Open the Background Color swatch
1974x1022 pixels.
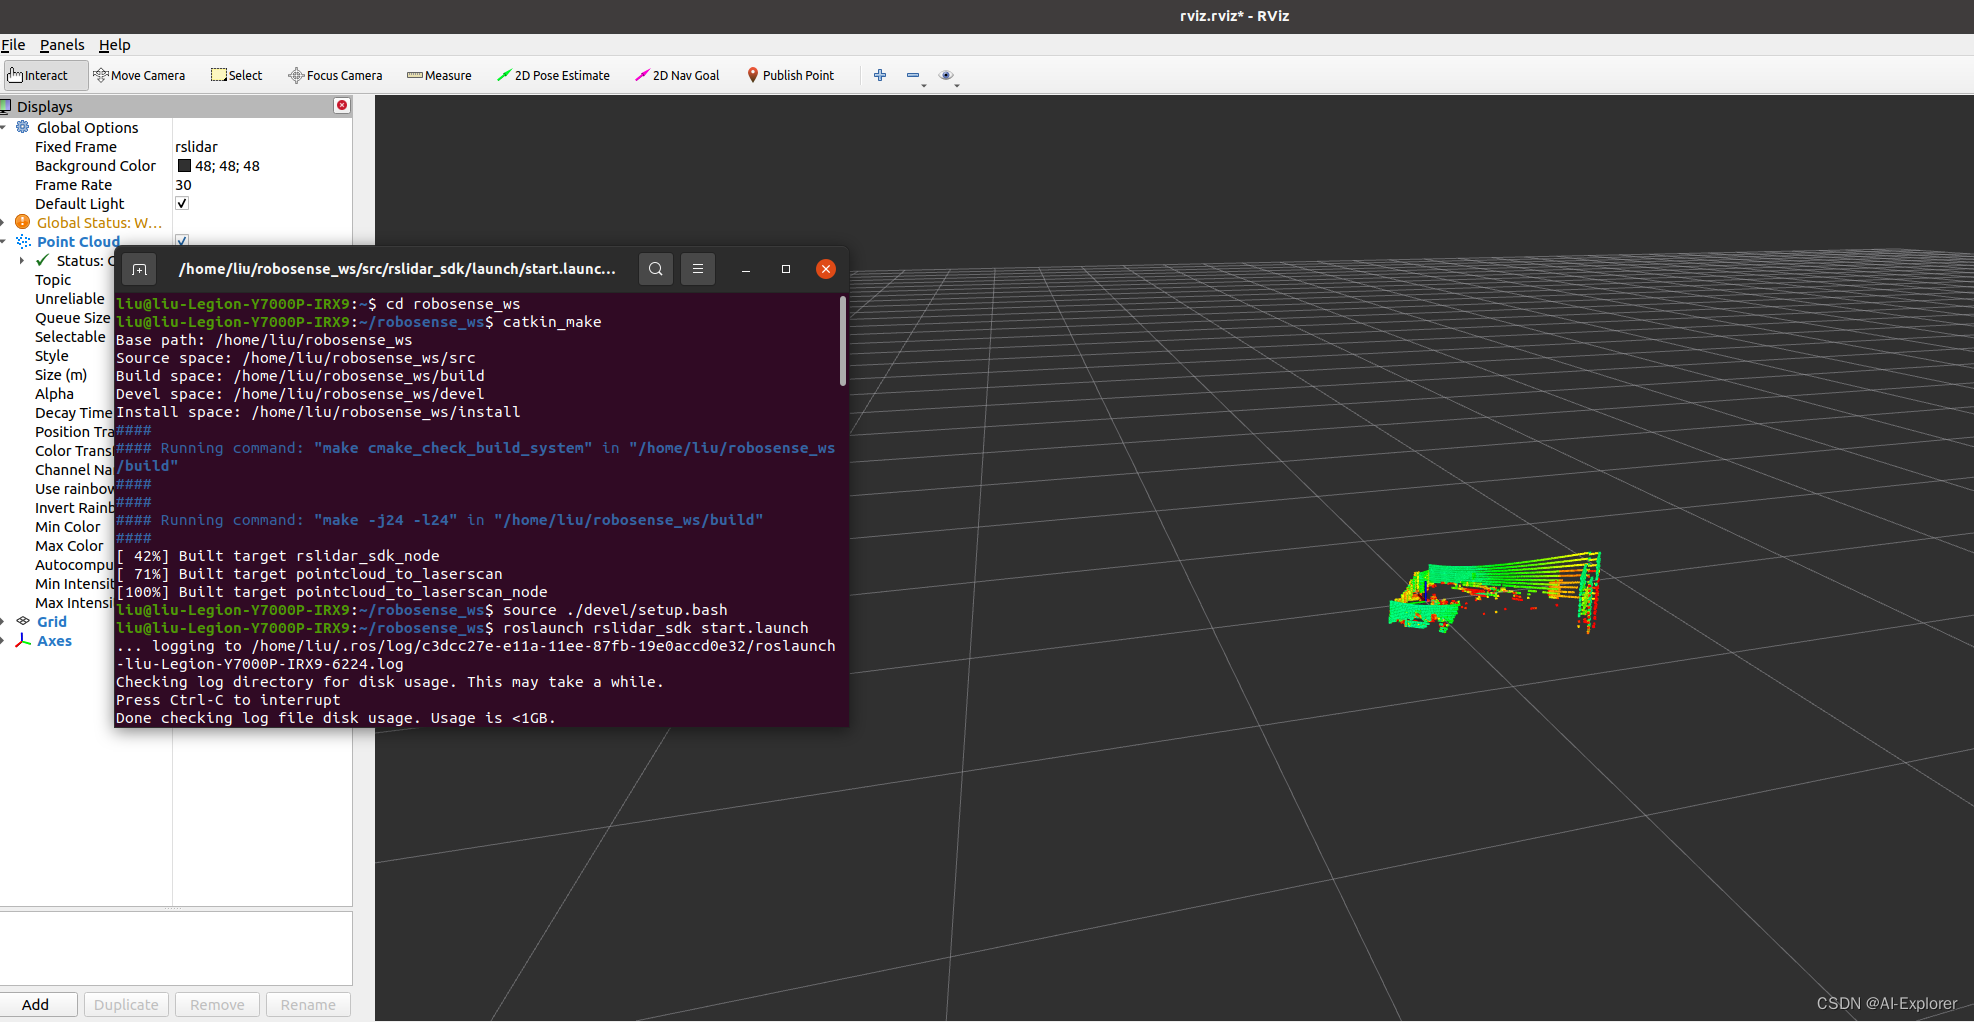coord(184,166)
